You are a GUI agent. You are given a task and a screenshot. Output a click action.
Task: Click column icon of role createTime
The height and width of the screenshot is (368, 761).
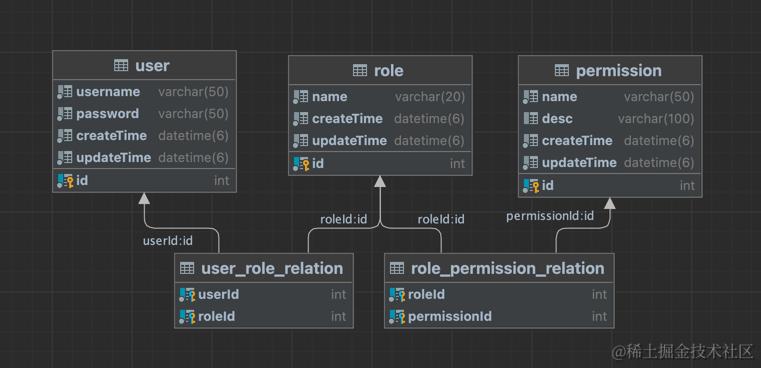click(300, 118)
